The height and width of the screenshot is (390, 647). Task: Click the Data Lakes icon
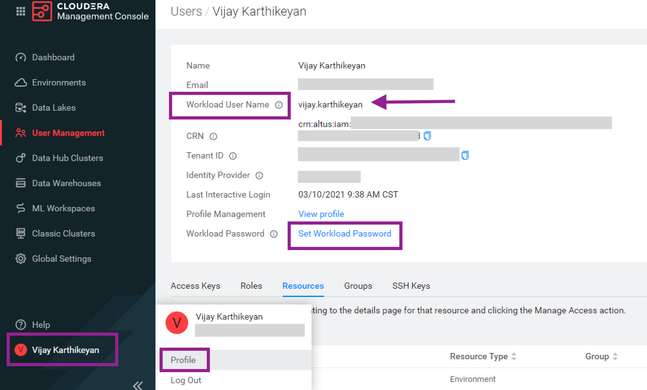[x=21, y=108]
